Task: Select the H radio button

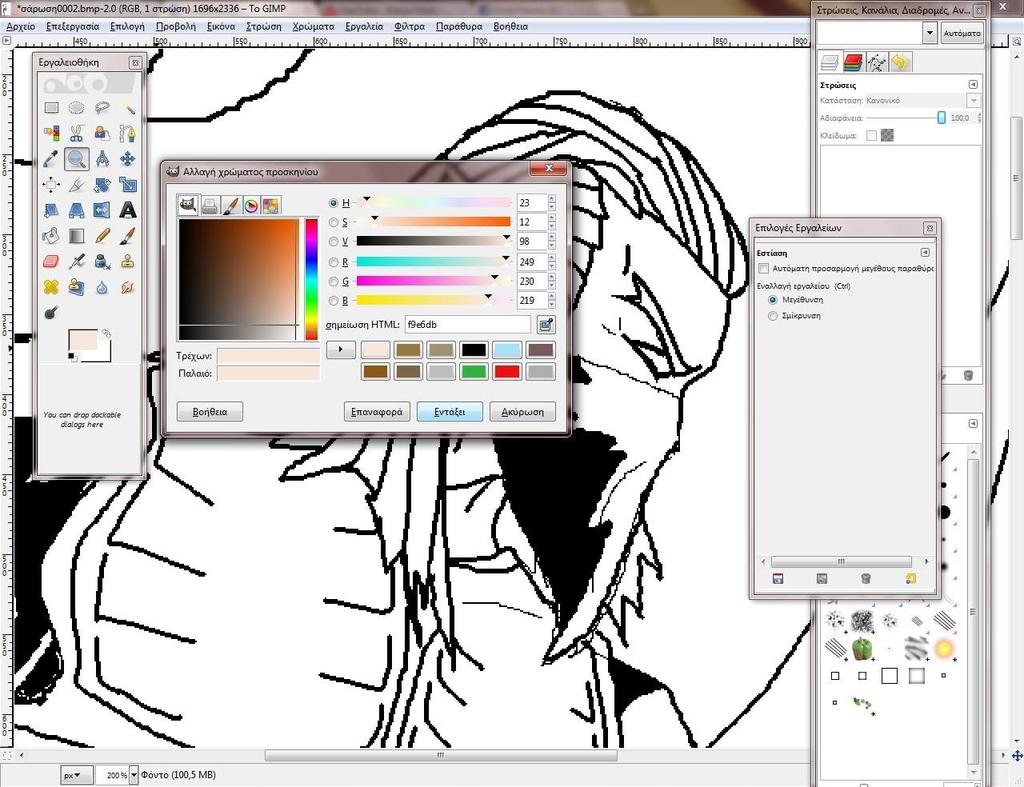Action: tap(334, 203)
